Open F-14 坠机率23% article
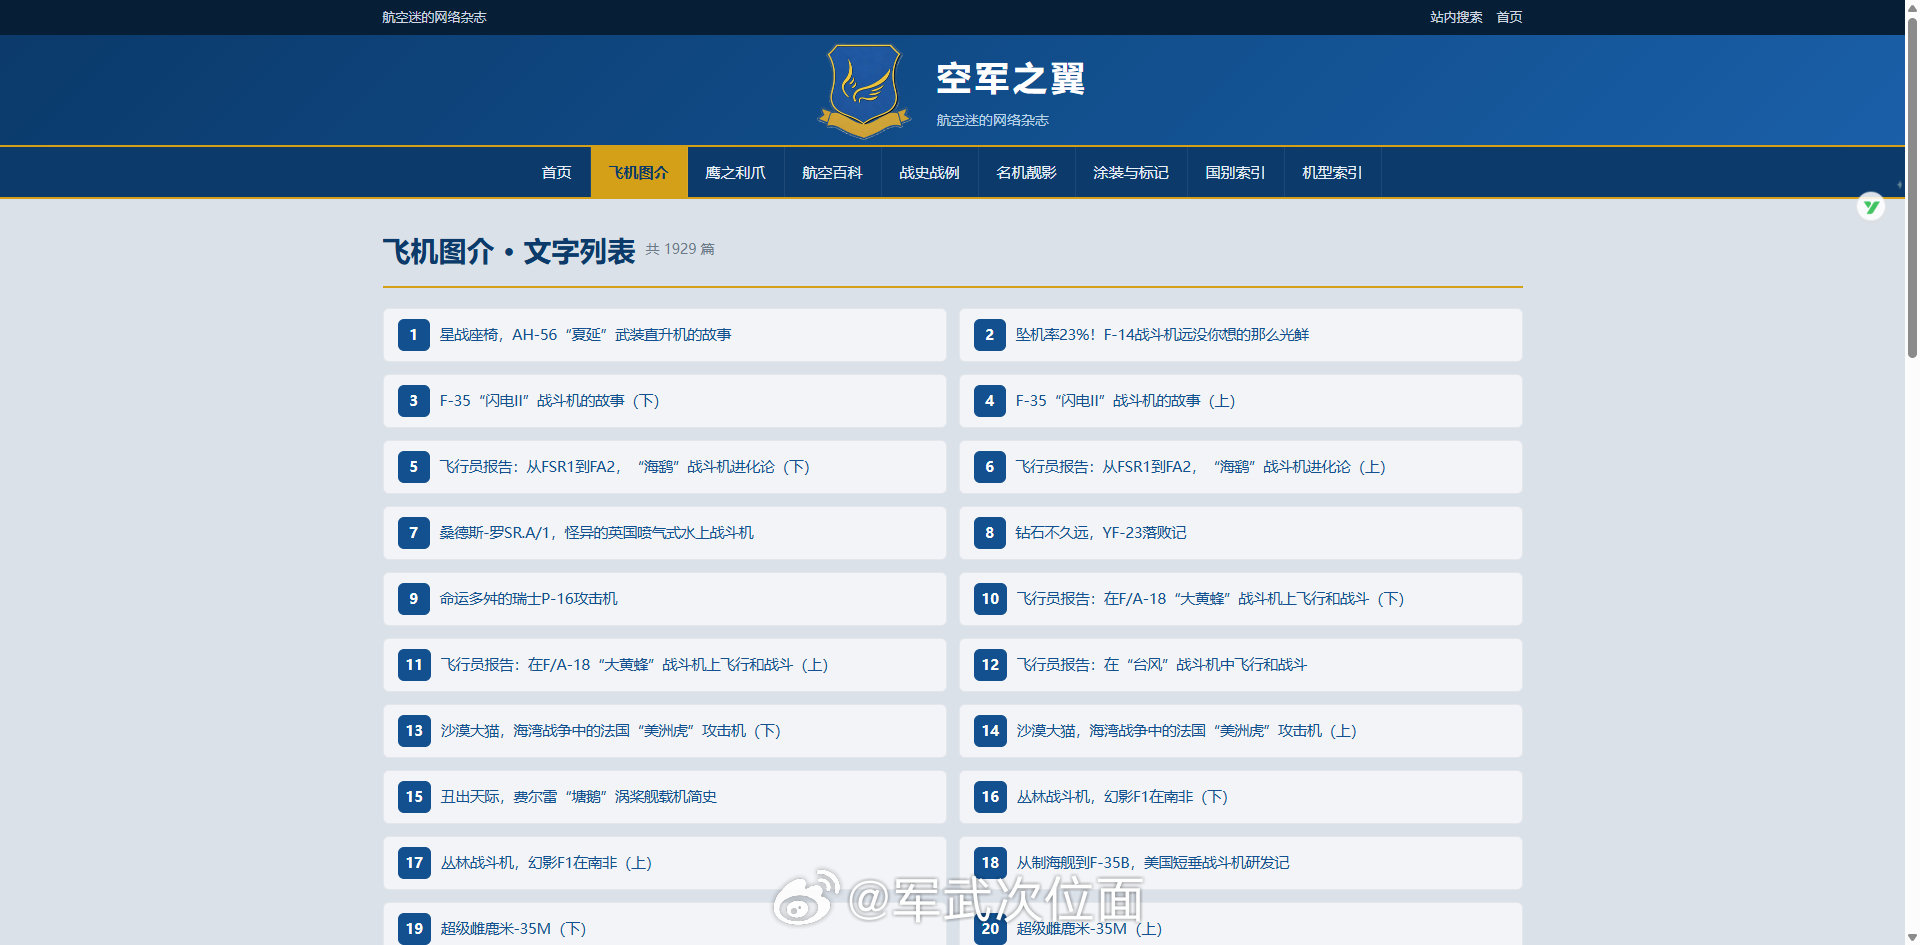The height and width of the screenshot is (945, 1920). pyautogui.click(x=1162, y=335)
